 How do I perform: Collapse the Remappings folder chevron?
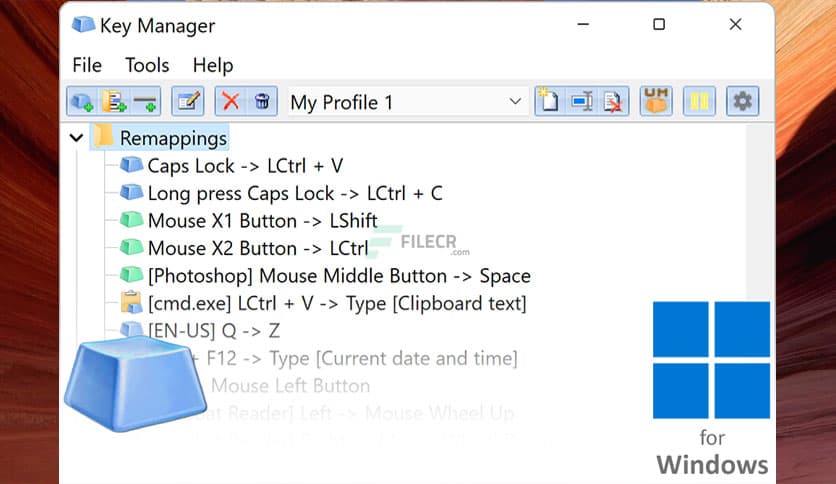[x=77, y=138]
